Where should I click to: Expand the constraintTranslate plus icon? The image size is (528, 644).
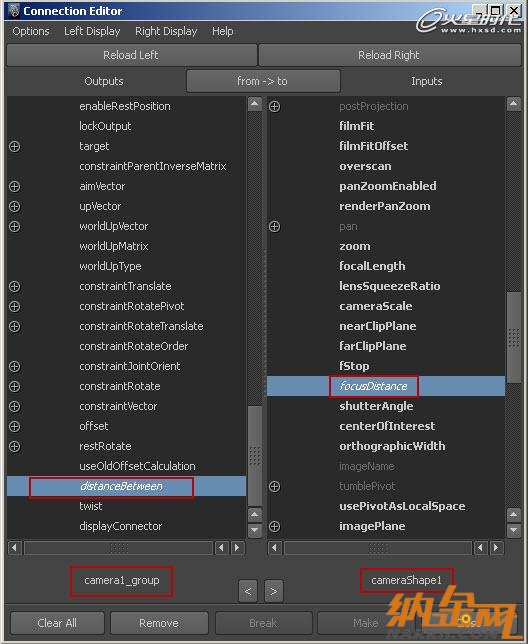(14, 286)
